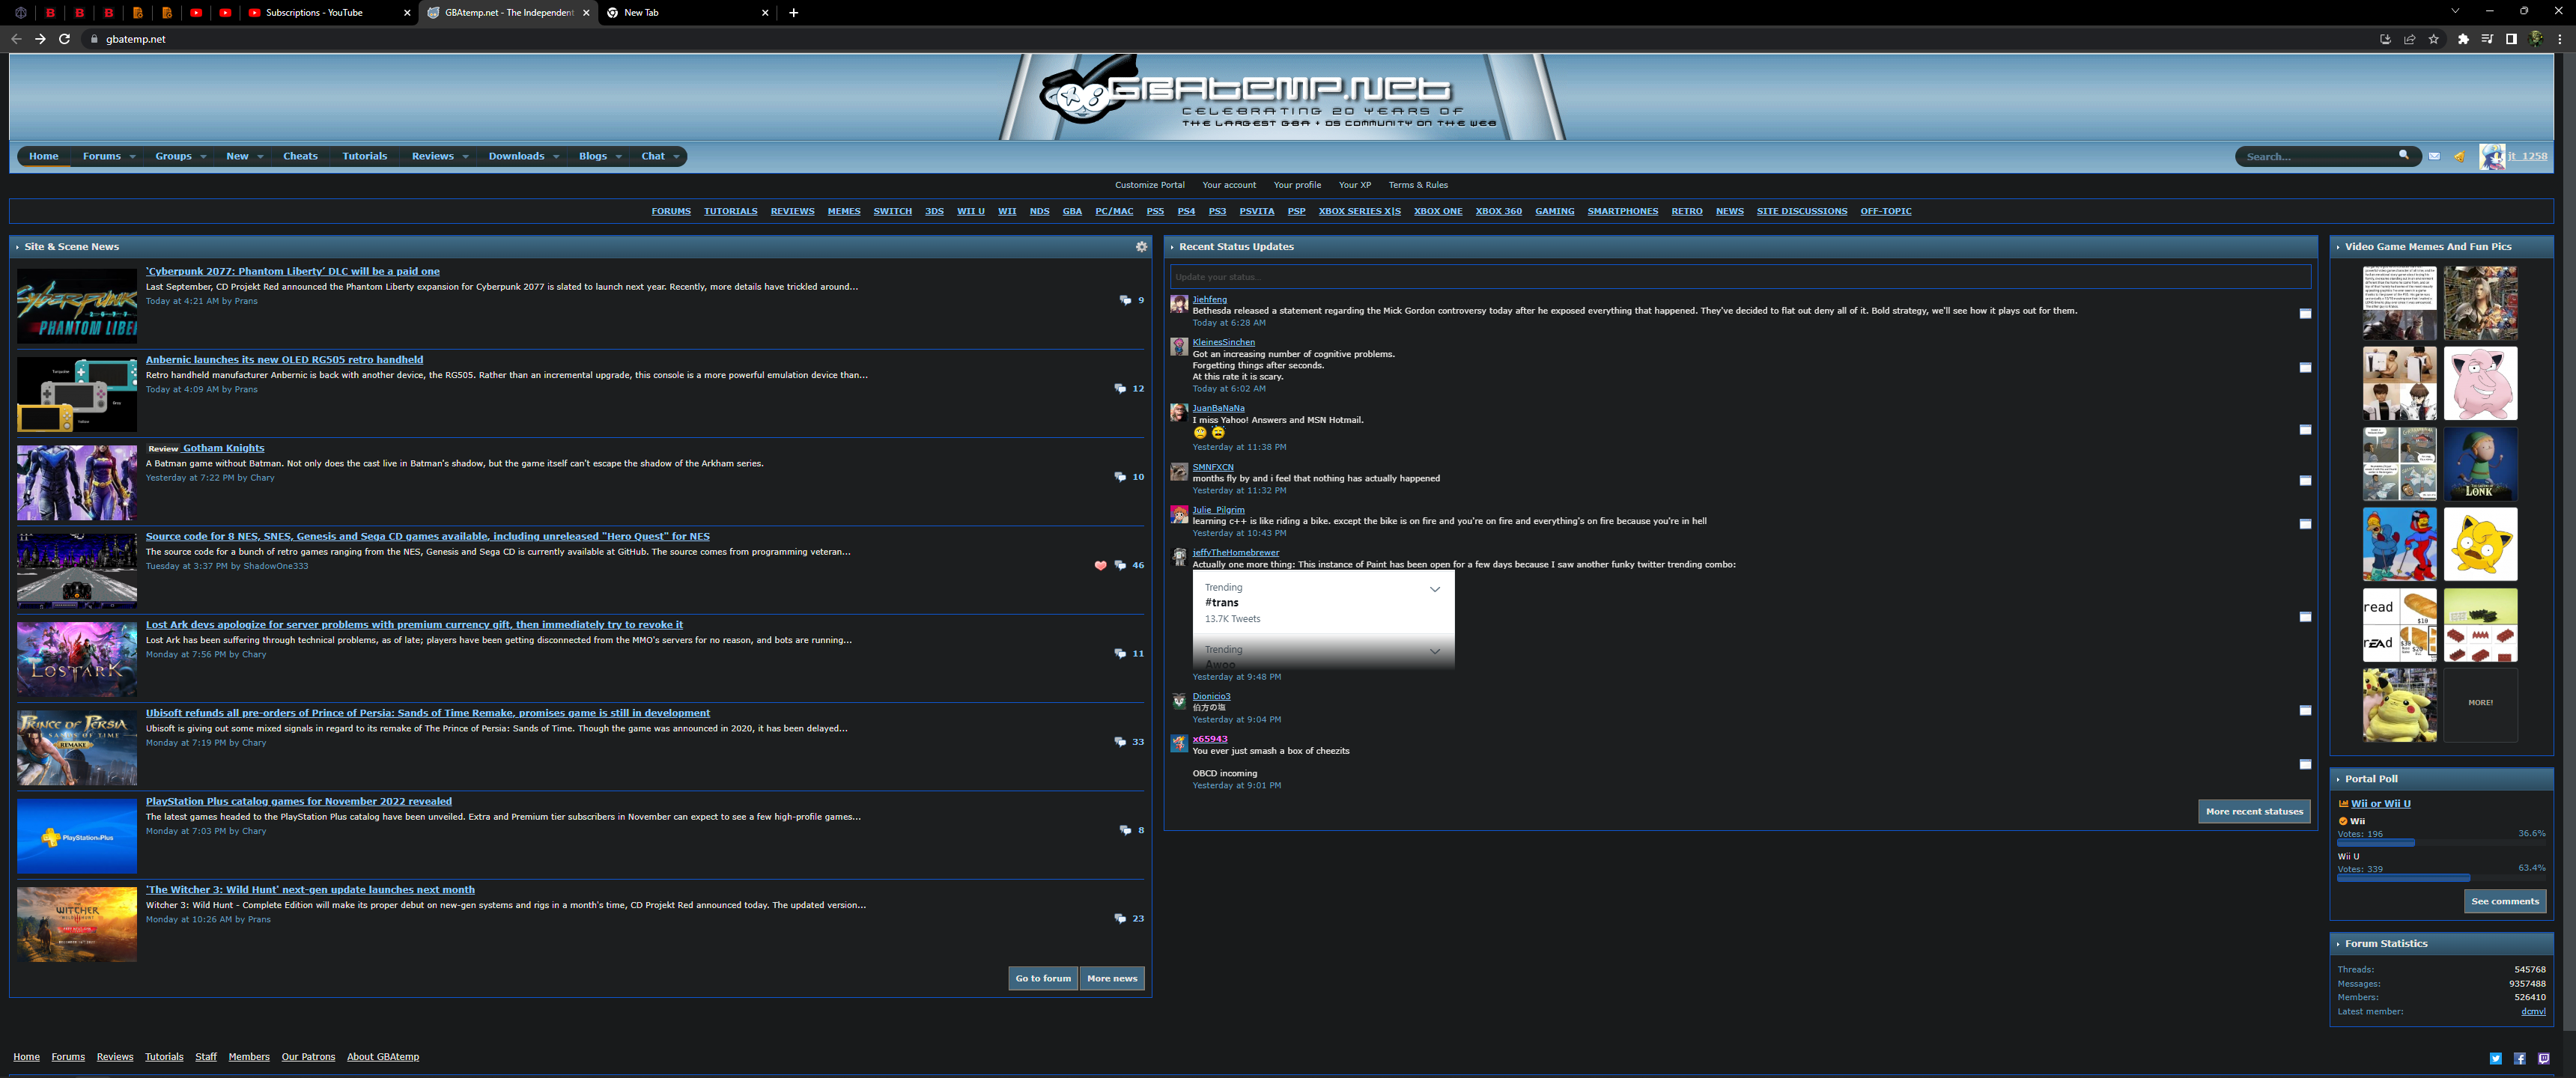2576x1078 pixels.
Task: Open the Customize Portal link
Action: (x=1150, y=185)
